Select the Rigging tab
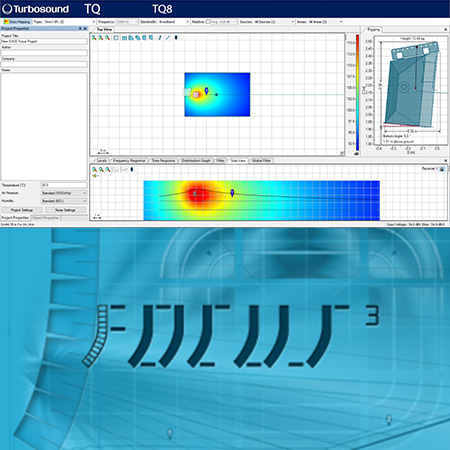Image resolution: width=450 pixels, height=450 pixels. [373, 29]
